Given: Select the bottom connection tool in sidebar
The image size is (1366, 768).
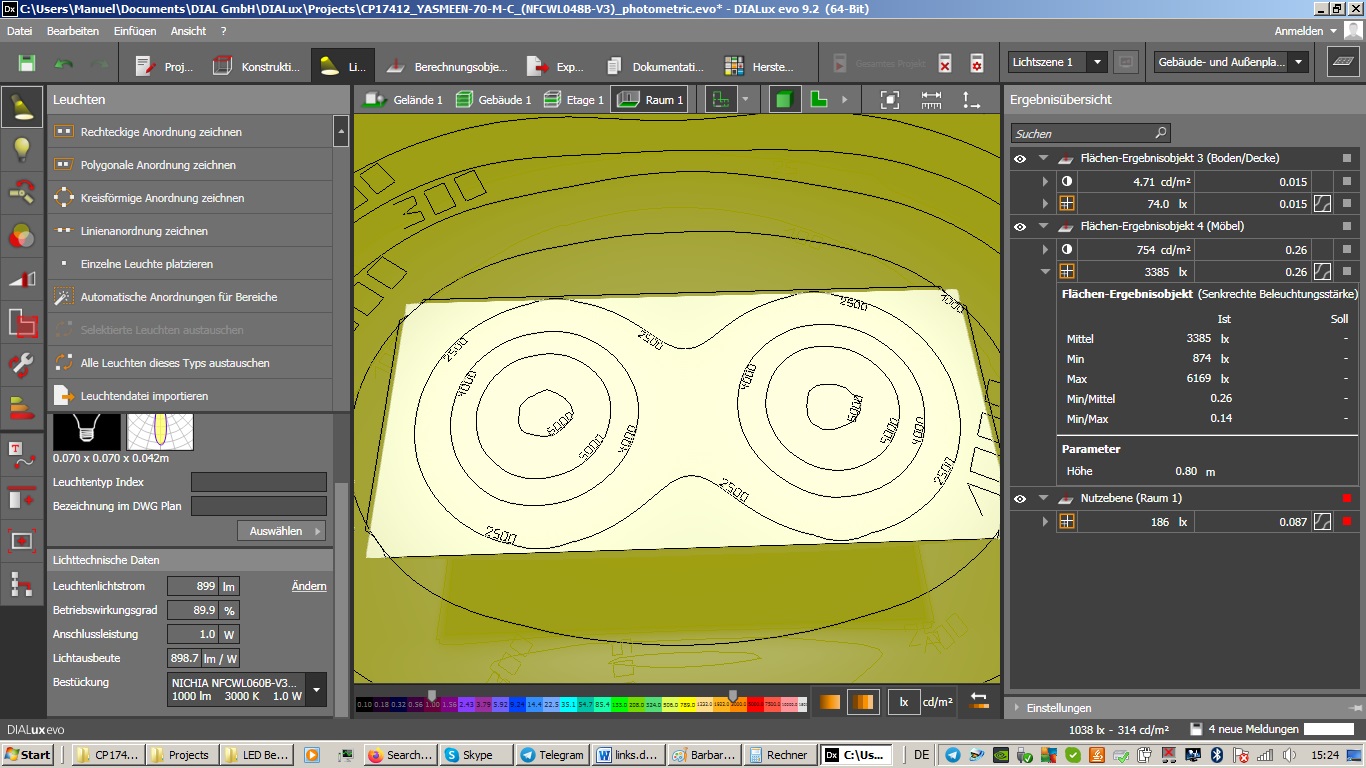Looking at the screenshot, I should (x=21, y=583).
